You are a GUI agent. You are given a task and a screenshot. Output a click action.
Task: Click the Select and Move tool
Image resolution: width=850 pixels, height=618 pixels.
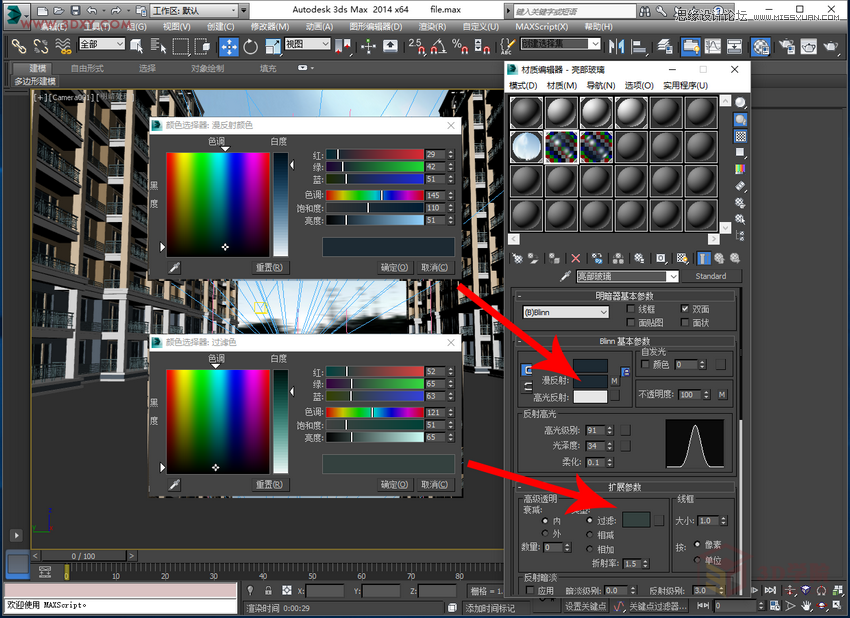(228, 46)
